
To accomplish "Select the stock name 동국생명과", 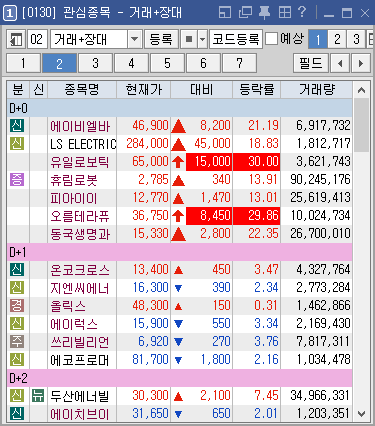I will (80, 234).
